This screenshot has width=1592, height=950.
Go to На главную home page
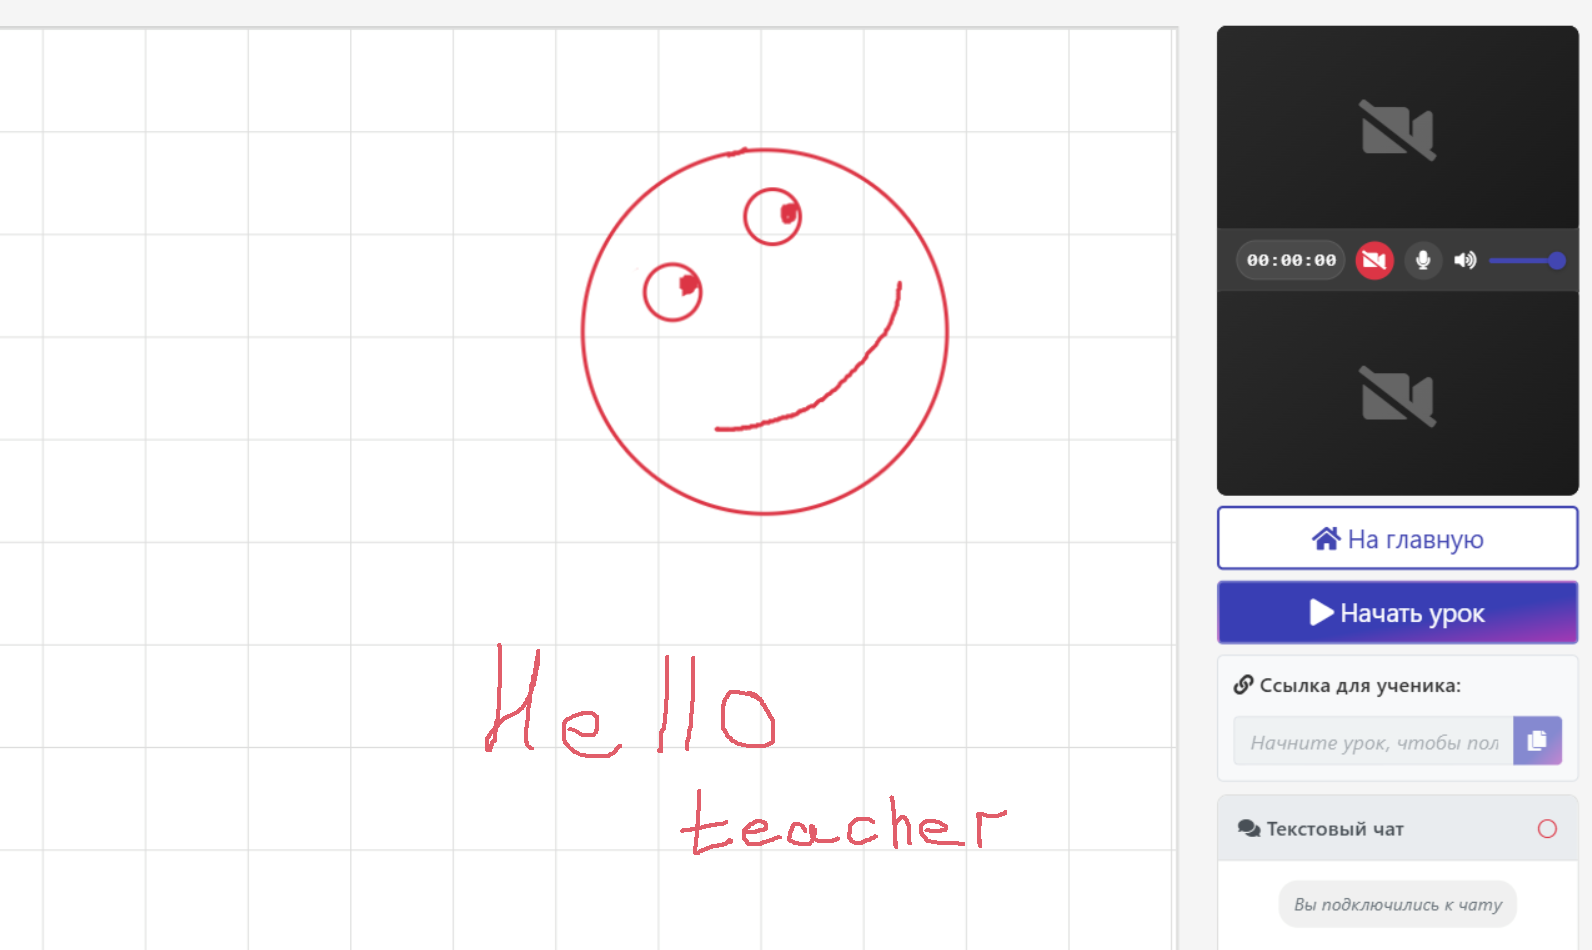click(1398, 538)
